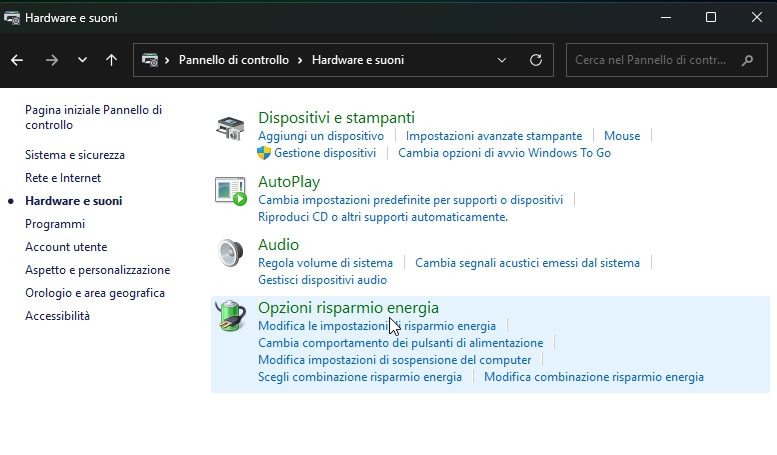This screenshot has width=777, height=455.
Task: Click Aggiungi un dispositivo link
Action: coord(321,136)
